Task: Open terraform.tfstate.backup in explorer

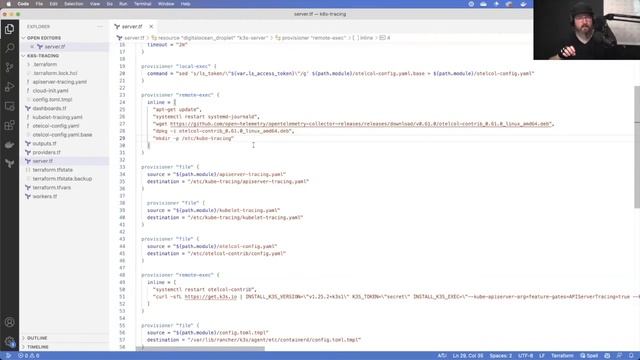Action: click(62, 179)
